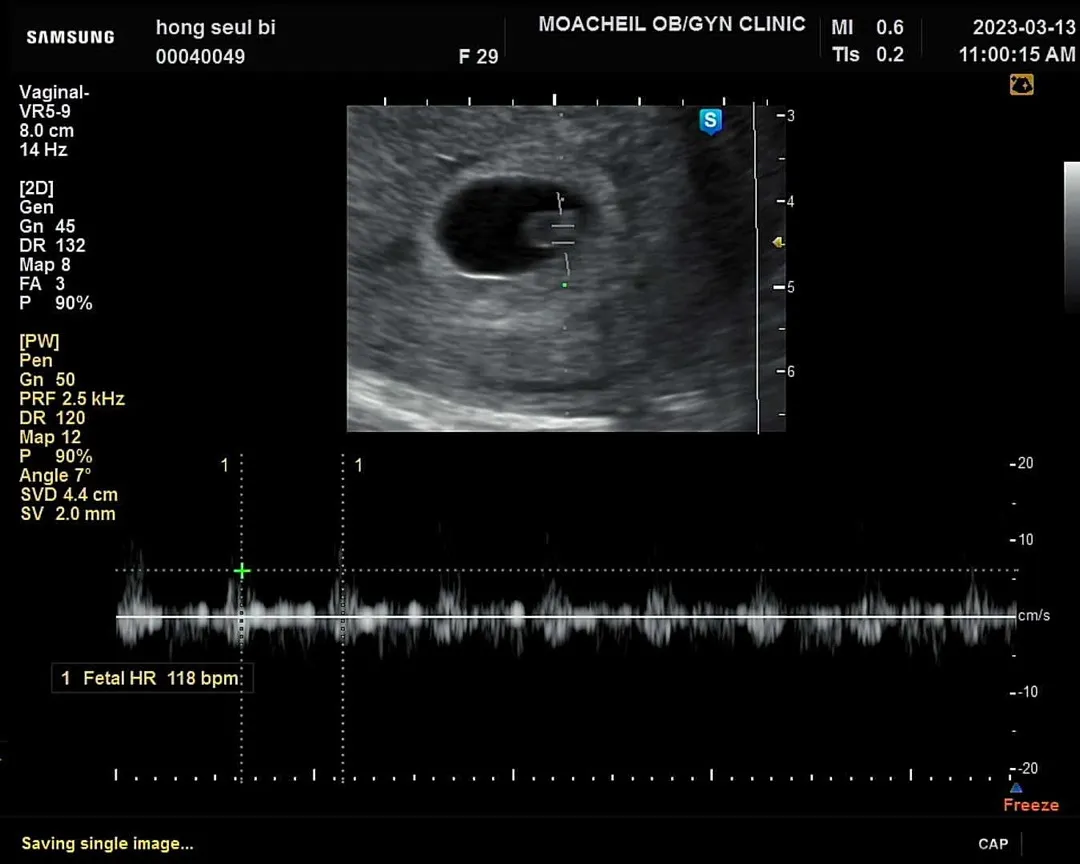Click the PRF 2.5 kHz parameter
The height and width of the screenshot is (864, 1080).
click(x=72, y=399)
